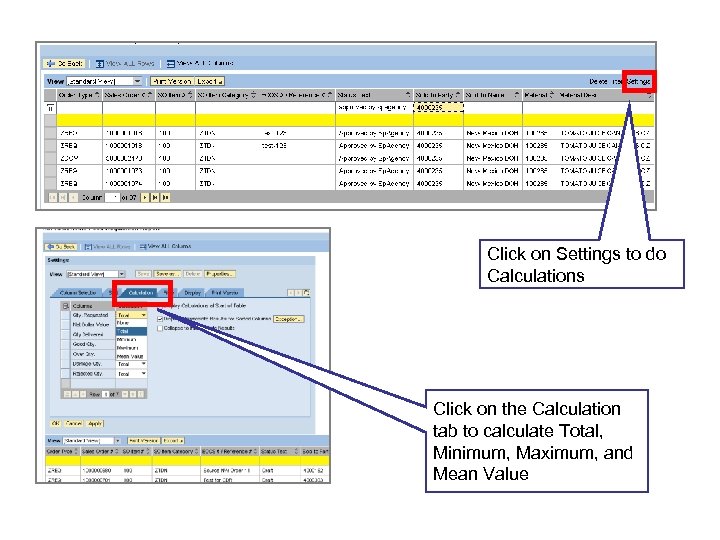
Task: Click View All Columns in the upper report toolbar
Action: click(200, 63)
